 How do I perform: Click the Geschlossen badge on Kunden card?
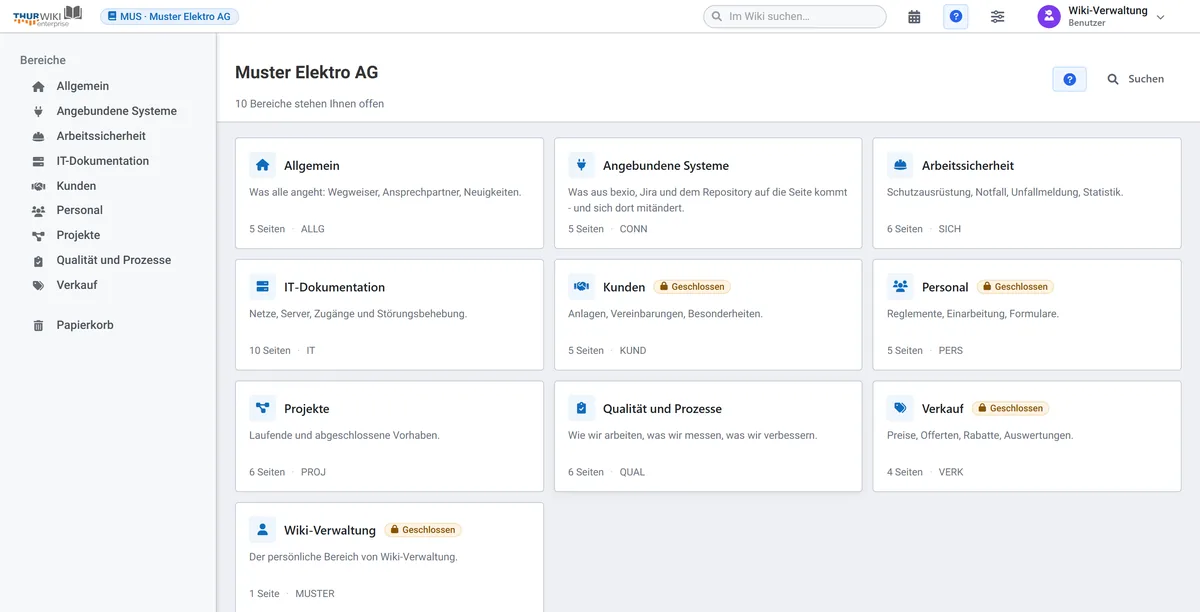click(x=692, y=287)
